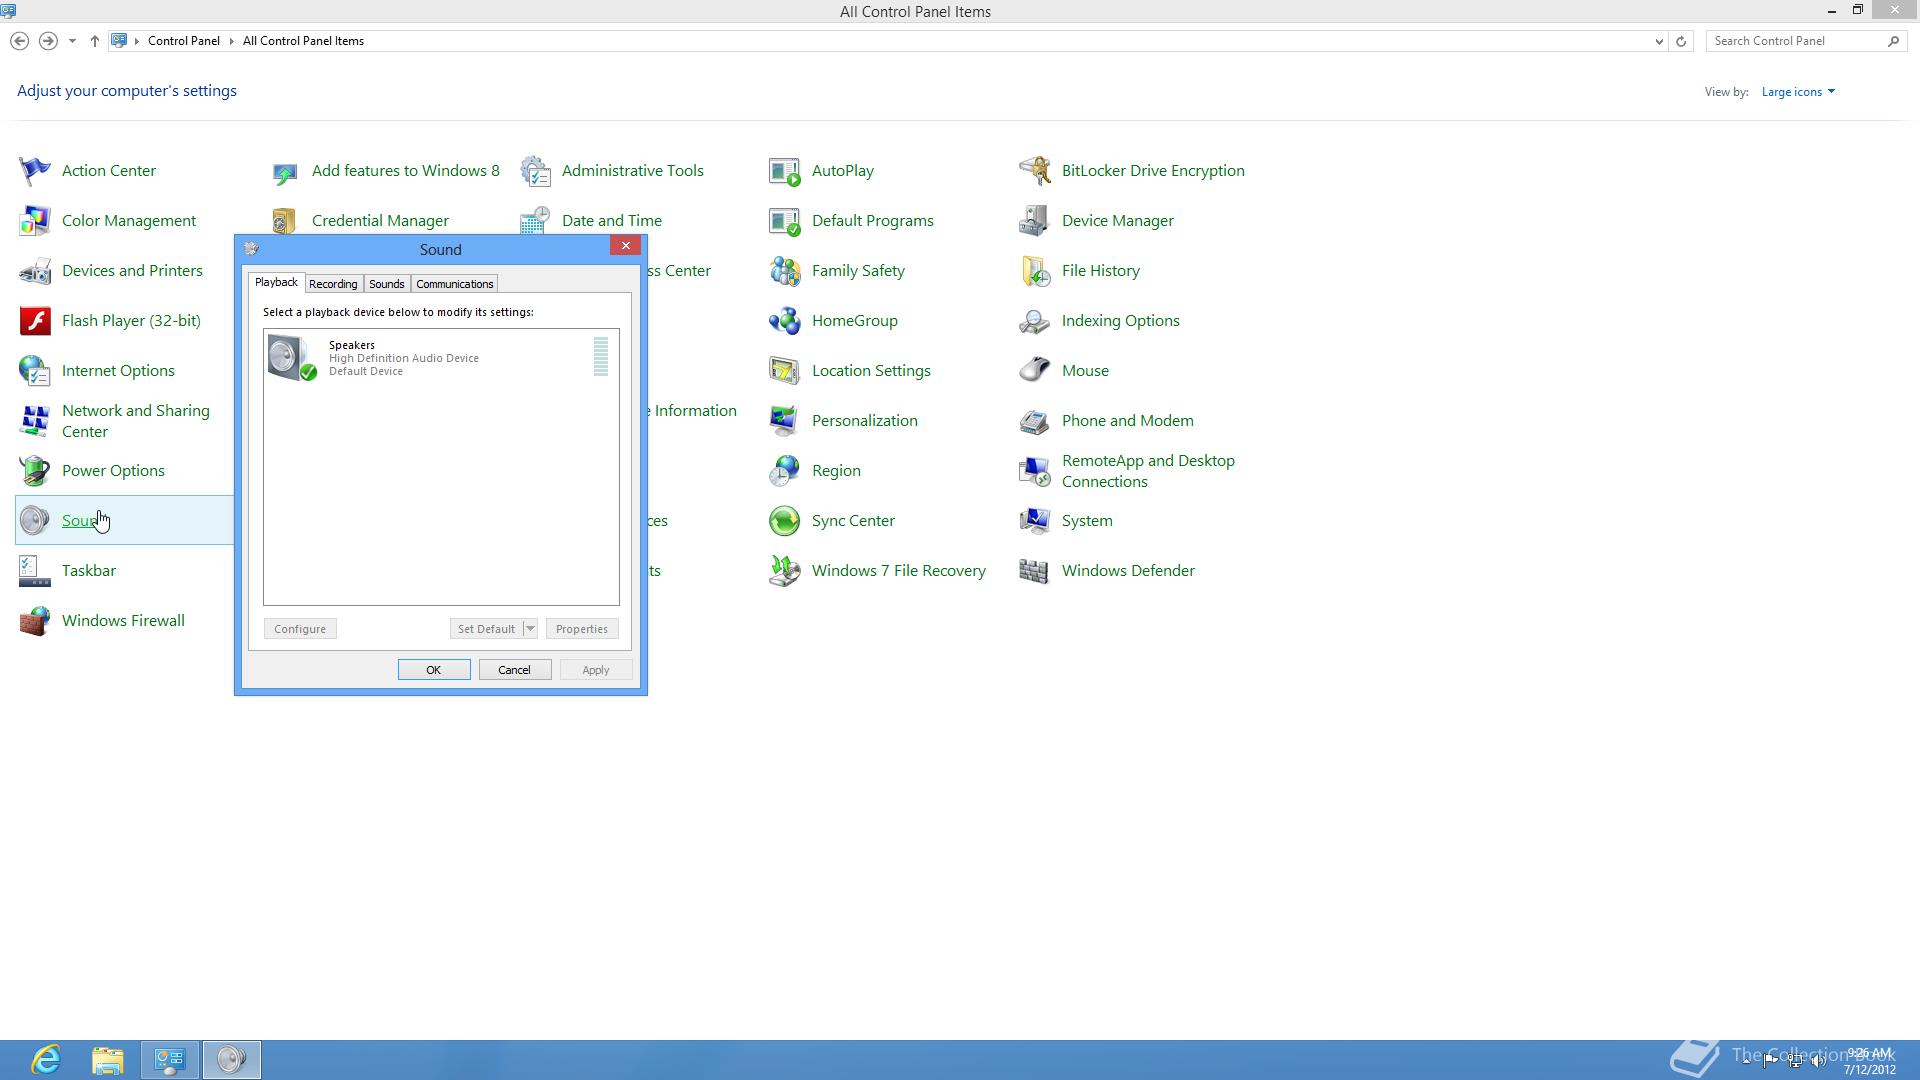Viewport: 1920px width, 1080px height.
Task: Click the Apply button
Action: [596, 670]
